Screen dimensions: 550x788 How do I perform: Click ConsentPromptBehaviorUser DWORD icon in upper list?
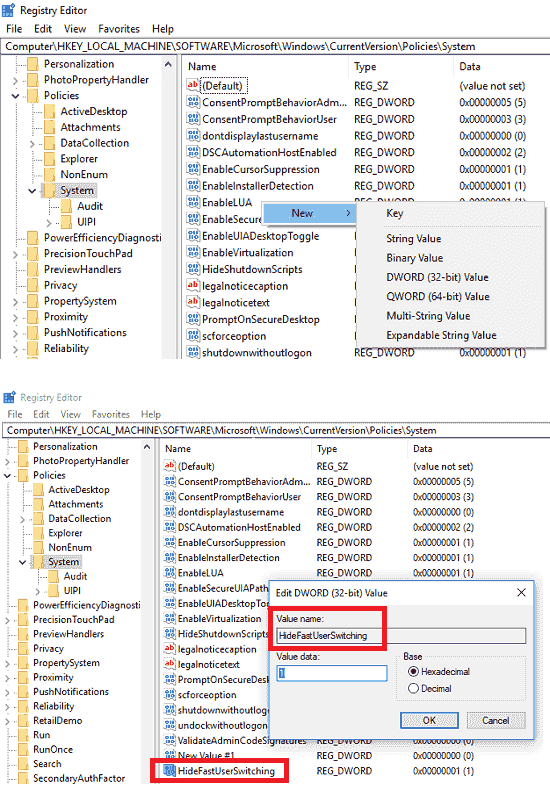tap(193, 119)
